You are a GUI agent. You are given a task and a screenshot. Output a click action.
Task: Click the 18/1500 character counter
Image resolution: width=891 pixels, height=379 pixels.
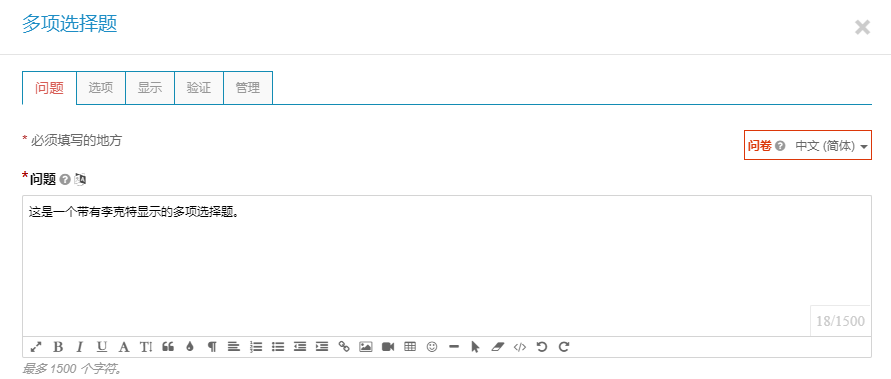point(840,321)
